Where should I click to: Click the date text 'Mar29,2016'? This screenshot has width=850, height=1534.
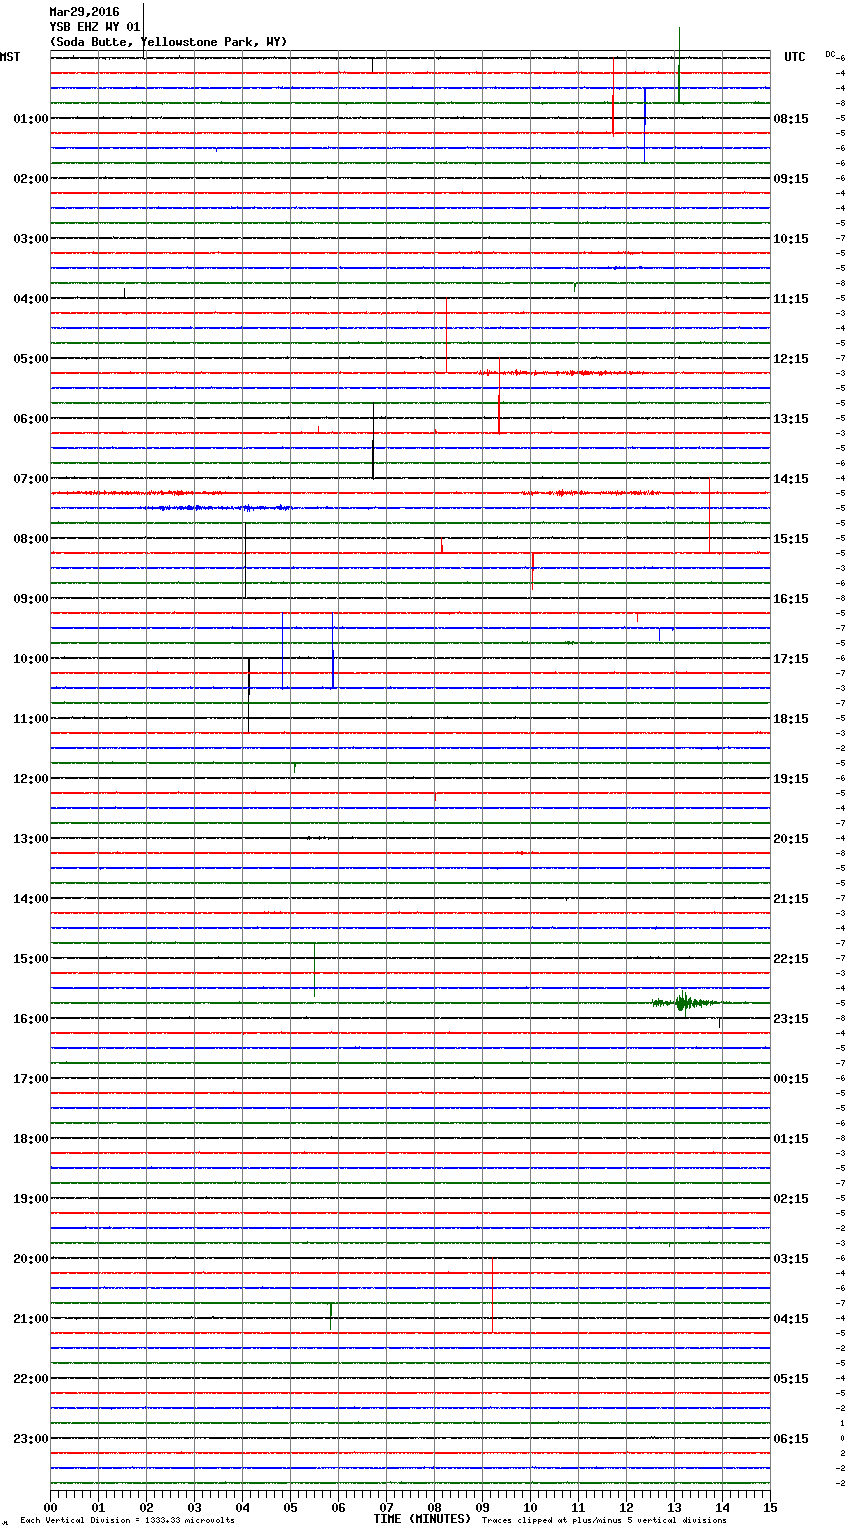(x=84, y=12)
